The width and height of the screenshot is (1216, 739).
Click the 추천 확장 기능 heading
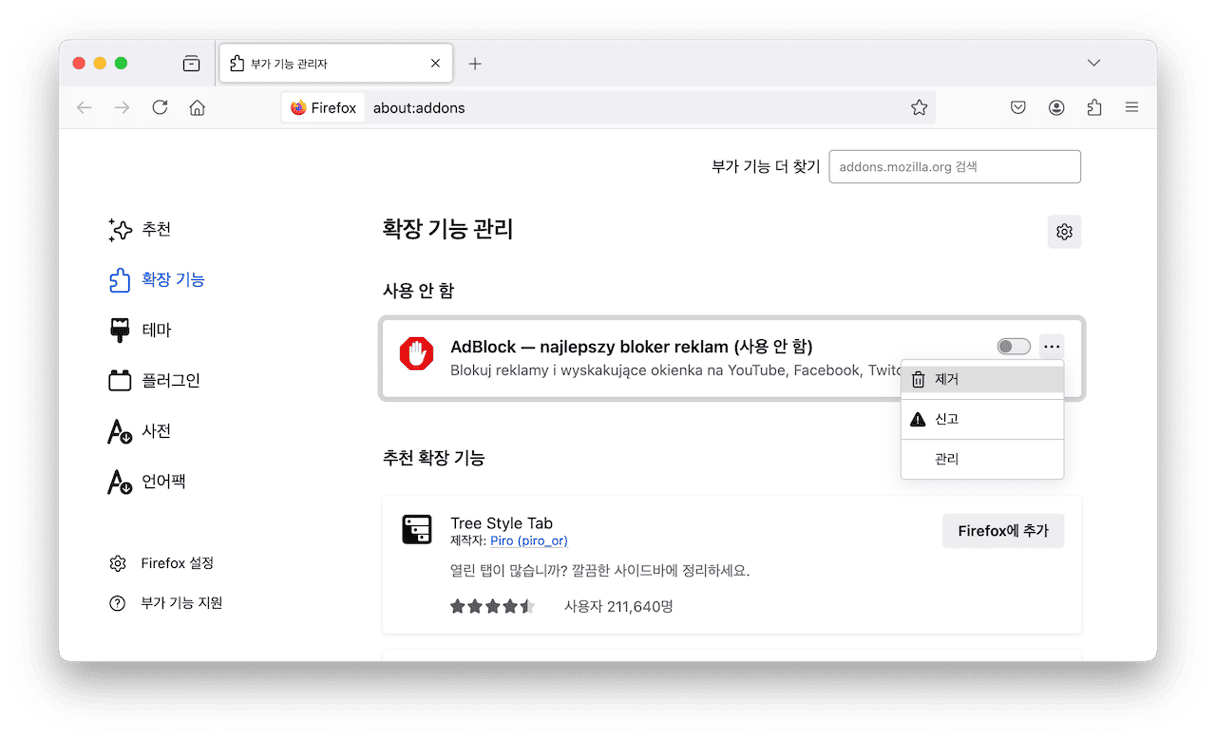click(434, 458)
